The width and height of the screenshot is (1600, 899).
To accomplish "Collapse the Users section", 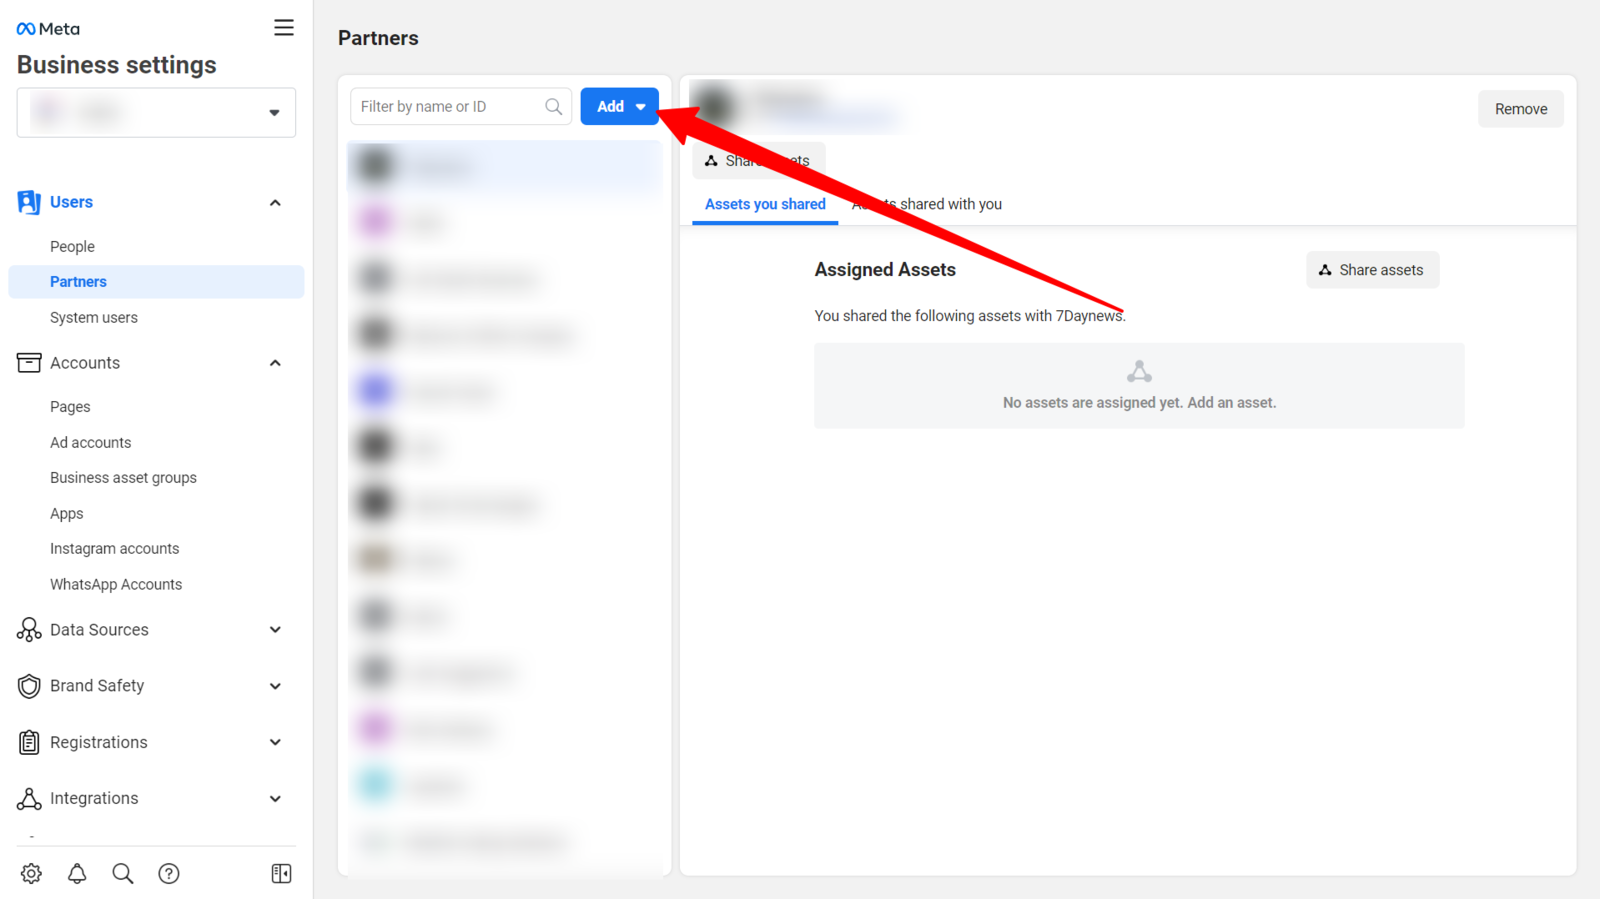I will pyautogui.click(x=275, y=203).
